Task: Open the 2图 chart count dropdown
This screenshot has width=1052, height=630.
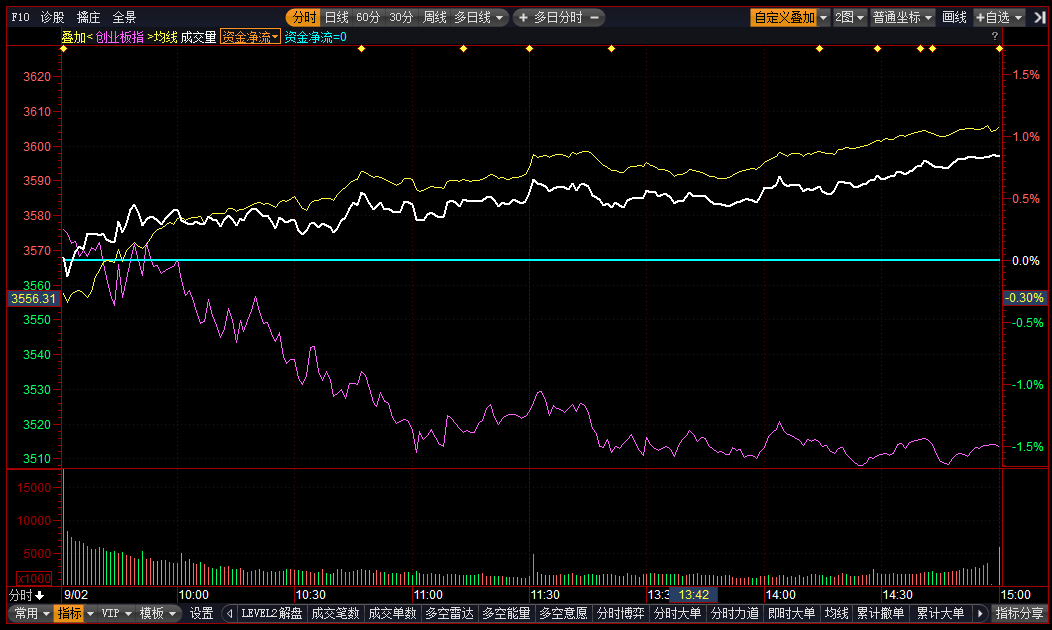Action: (x=850, y=17)
